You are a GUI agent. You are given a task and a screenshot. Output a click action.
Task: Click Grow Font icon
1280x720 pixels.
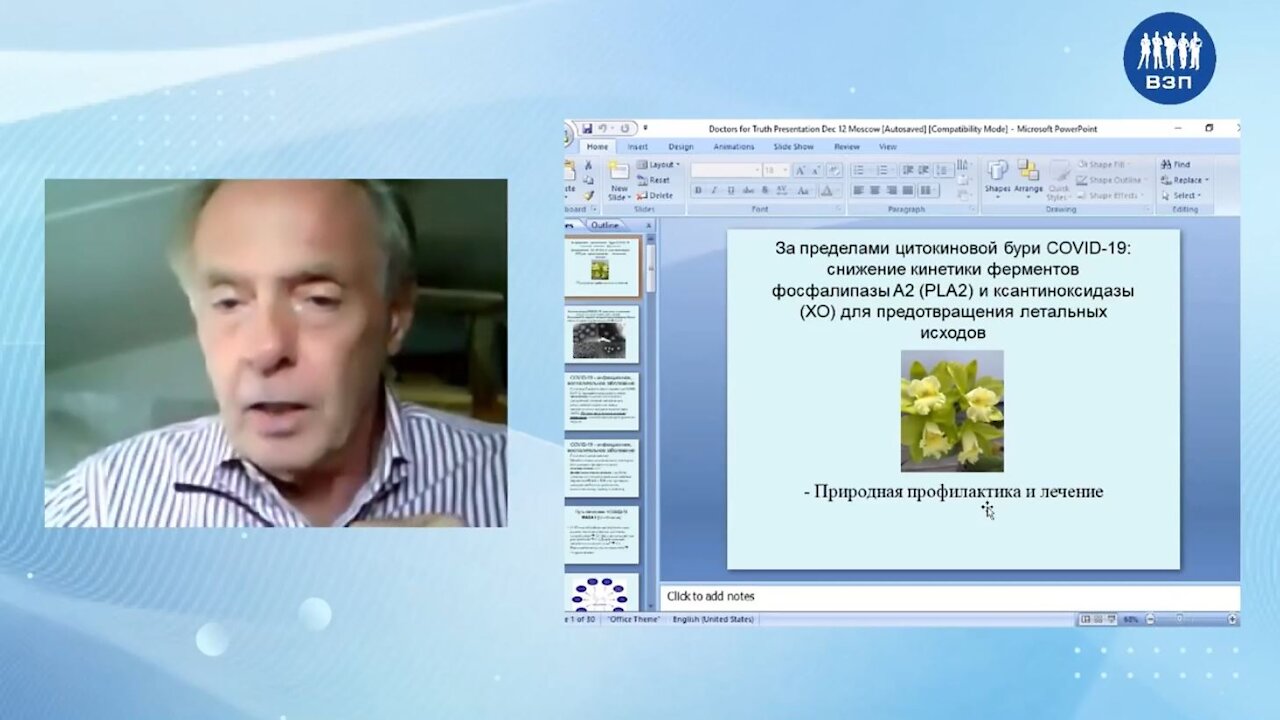pyautogui.click(x=800, y=170)
